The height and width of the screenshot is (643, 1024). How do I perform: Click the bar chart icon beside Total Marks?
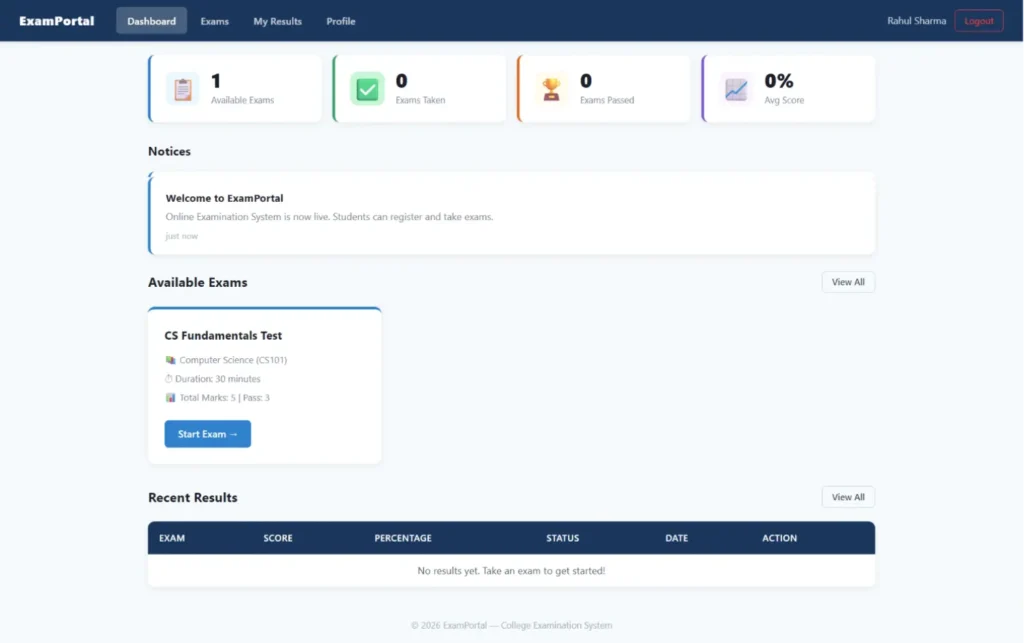click(170, 398)
